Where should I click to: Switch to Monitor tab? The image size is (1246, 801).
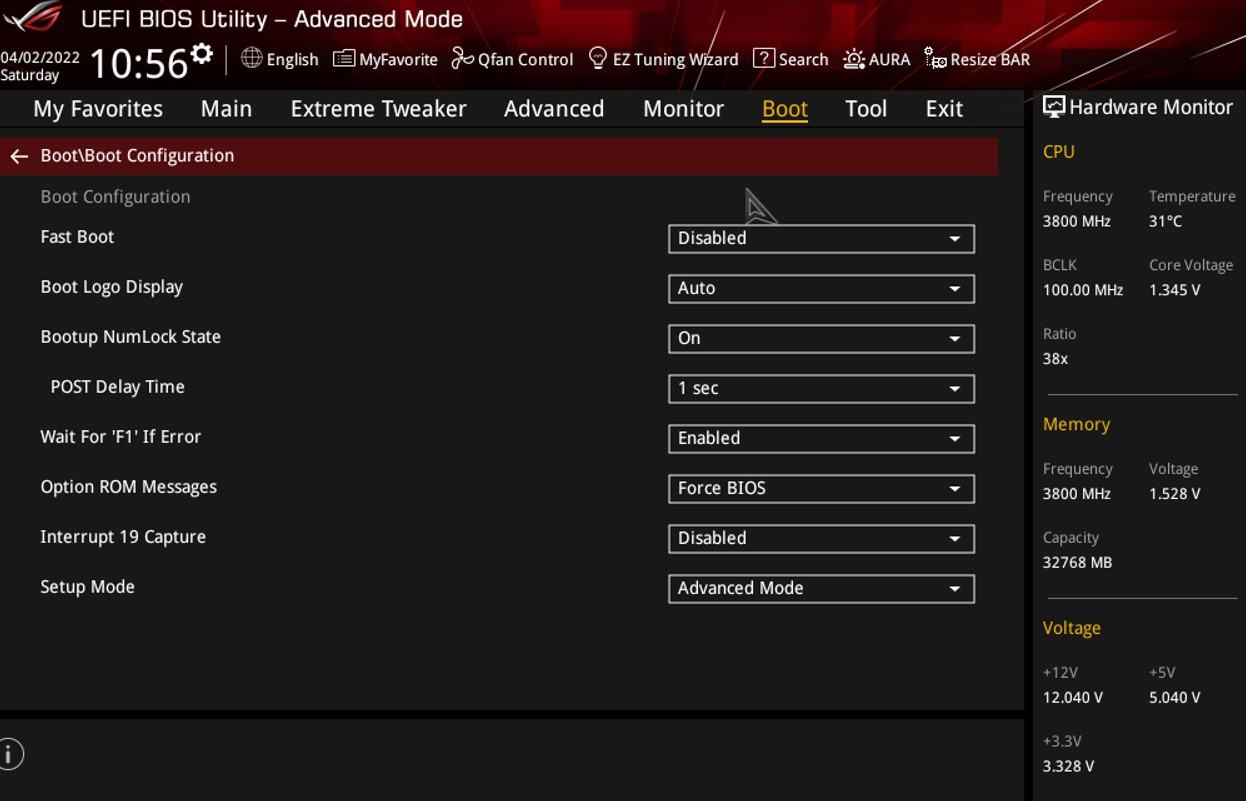tap(683, 109)
